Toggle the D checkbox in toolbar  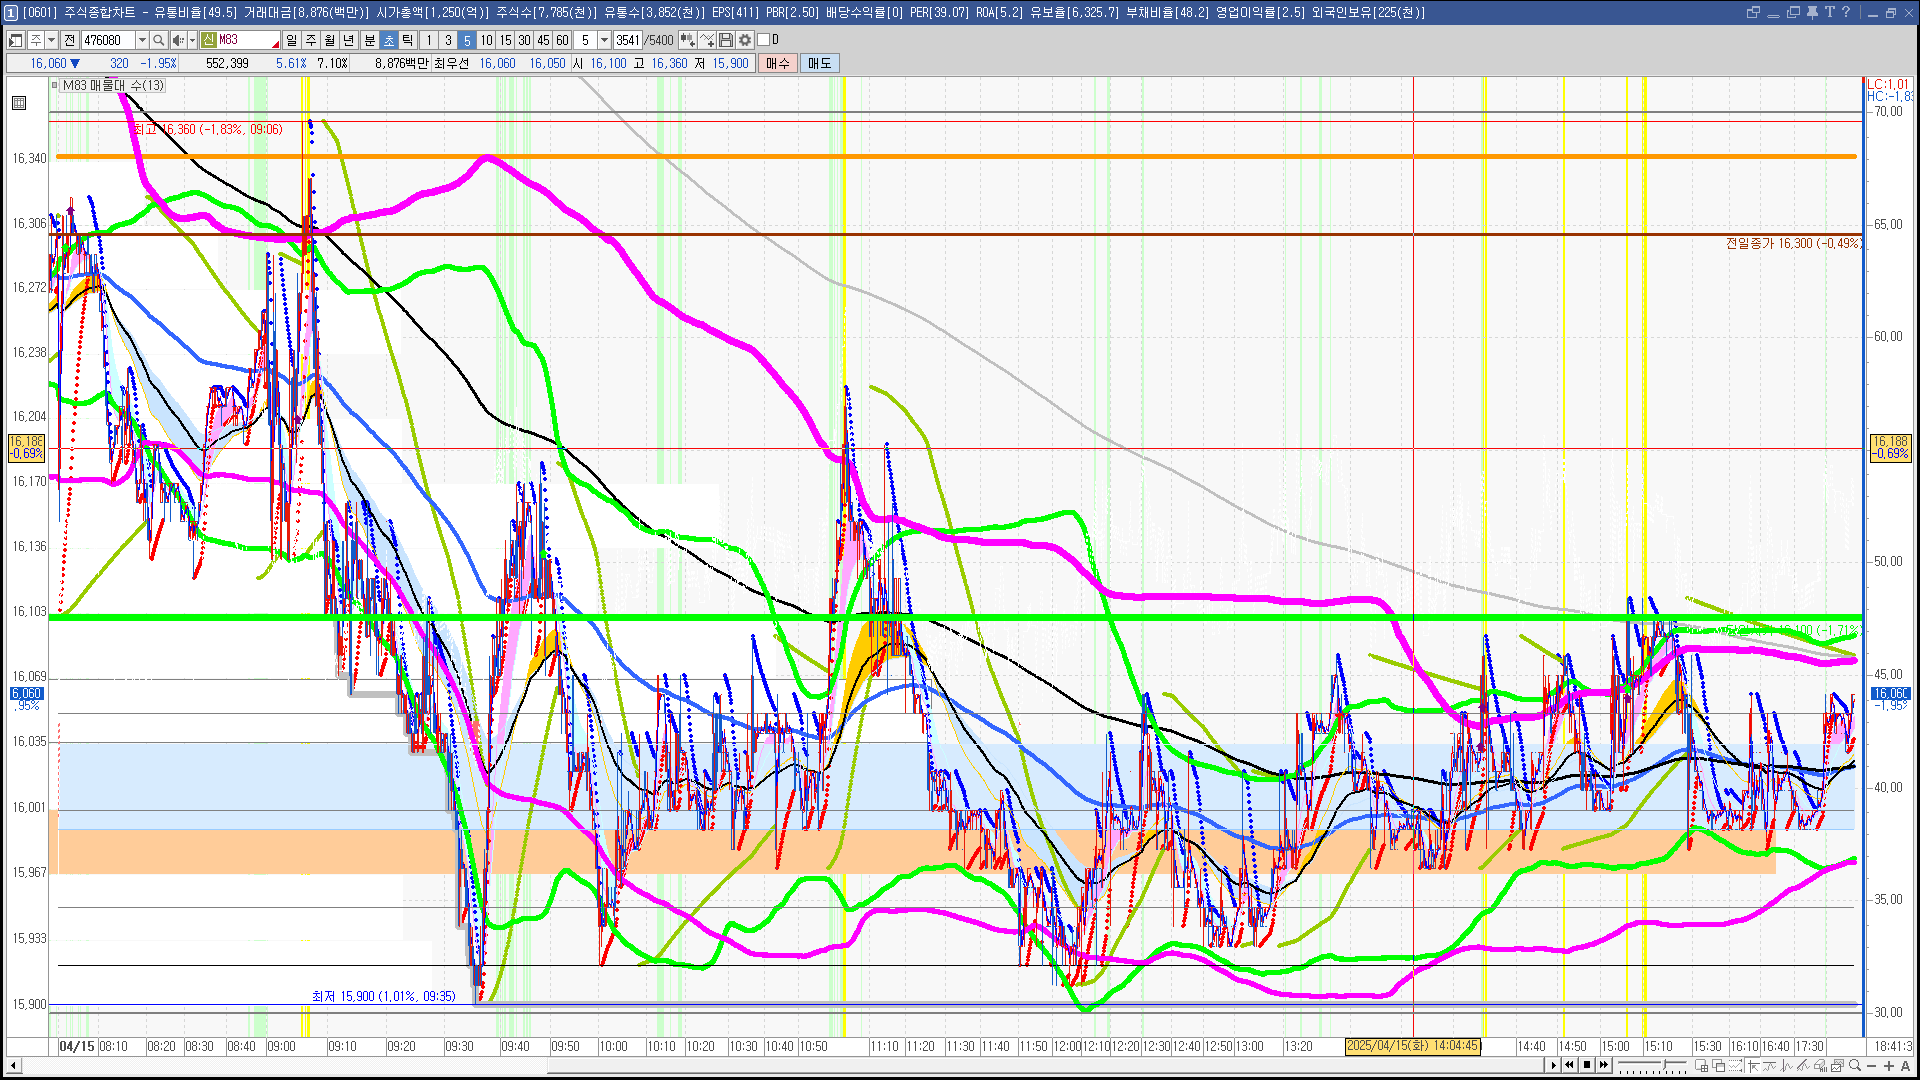click(764, 40)
